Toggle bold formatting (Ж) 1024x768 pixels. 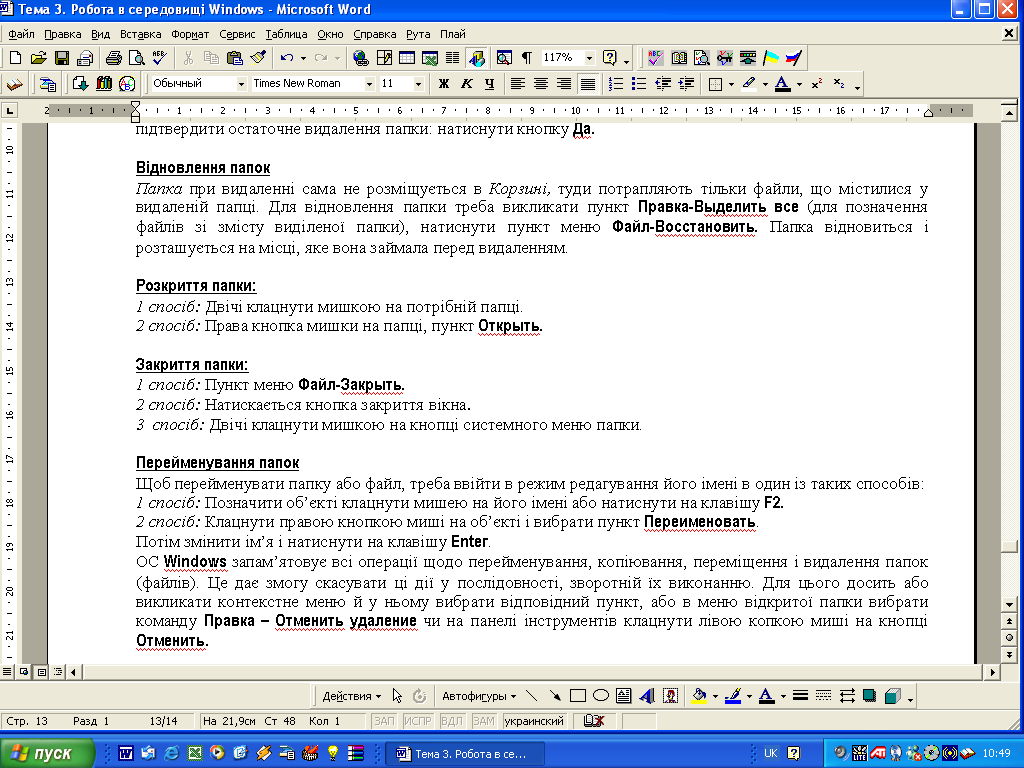(x=444, y=84)
